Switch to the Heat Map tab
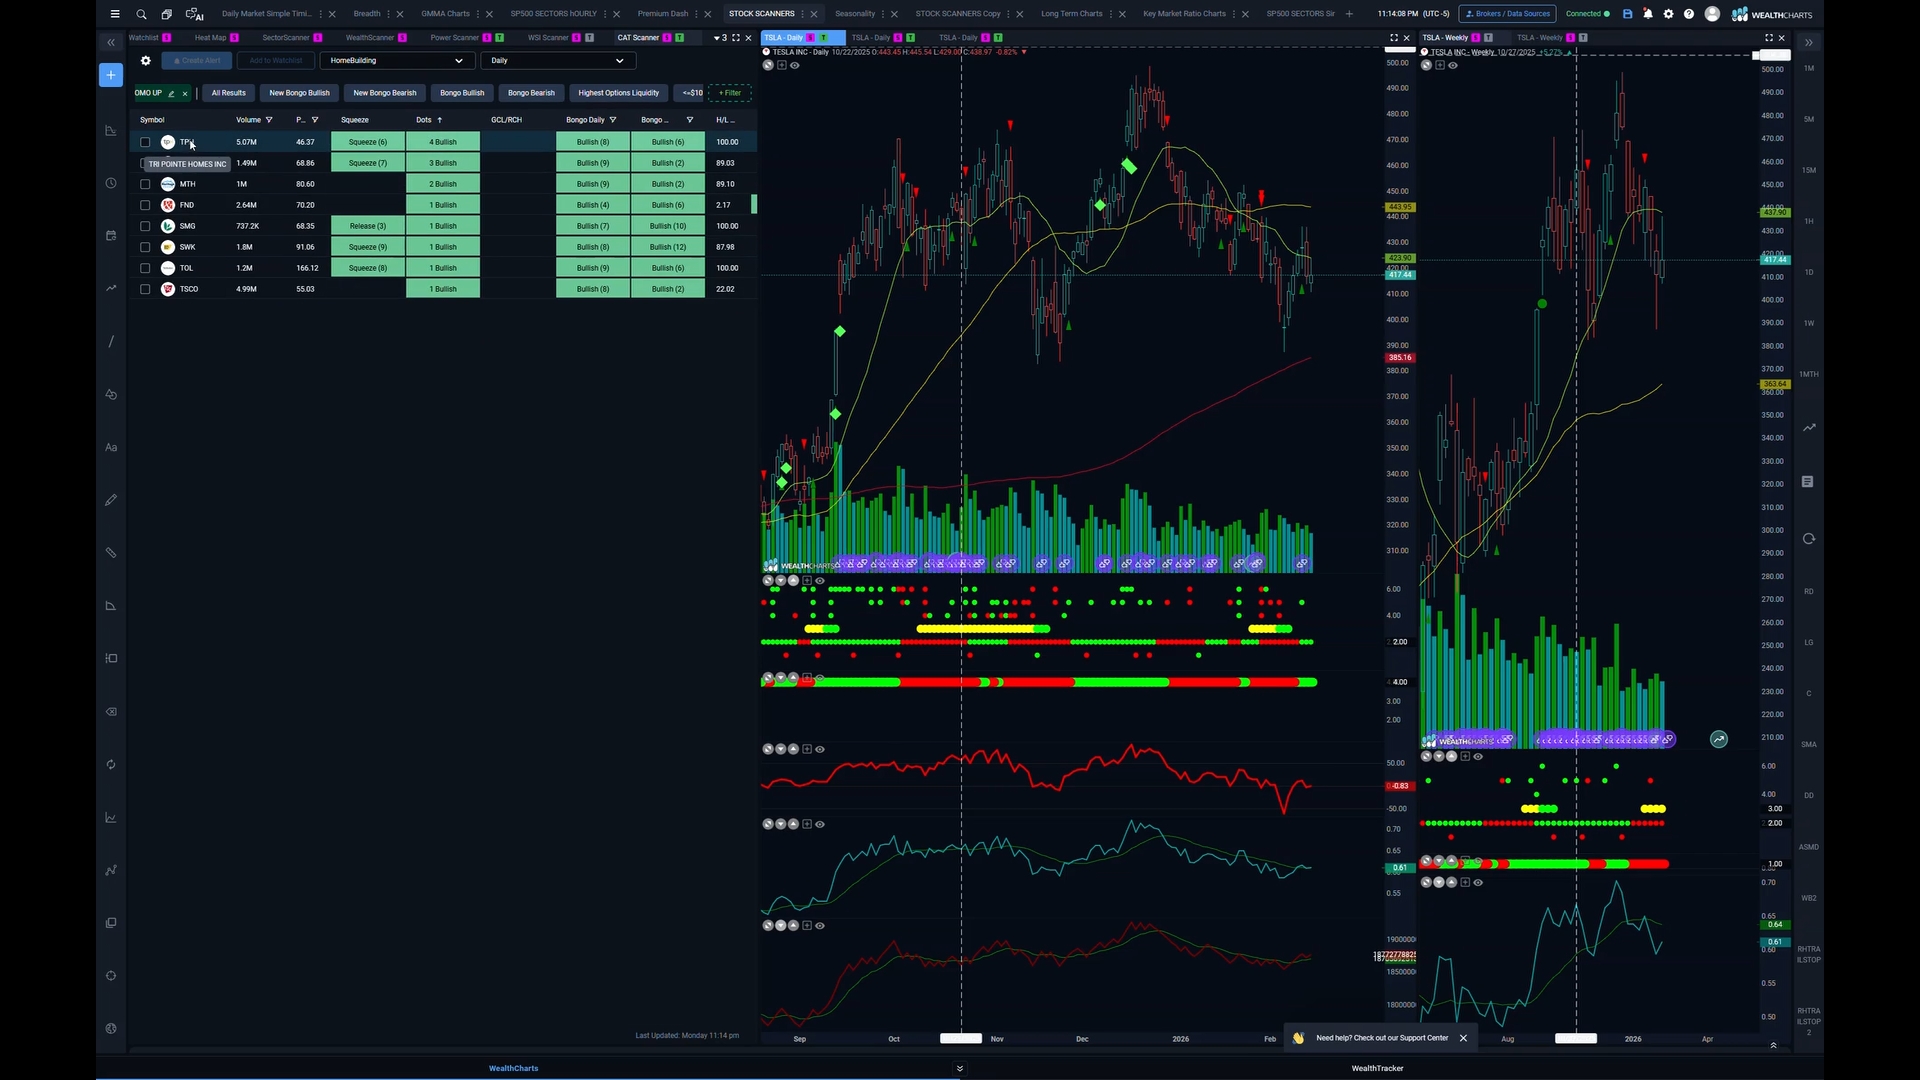Image resolution: width=1920 pixels, height=1080 pixels. pos(210,38)
